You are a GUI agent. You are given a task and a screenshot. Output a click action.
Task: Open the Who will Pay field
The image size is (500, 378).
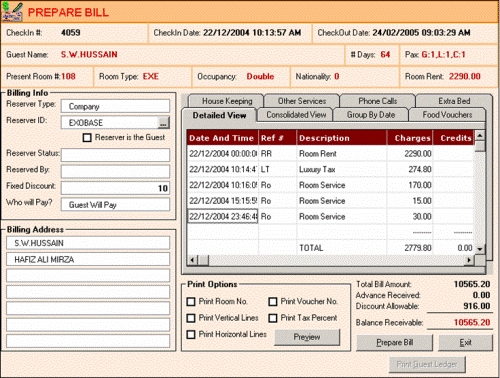pos(115,205)
